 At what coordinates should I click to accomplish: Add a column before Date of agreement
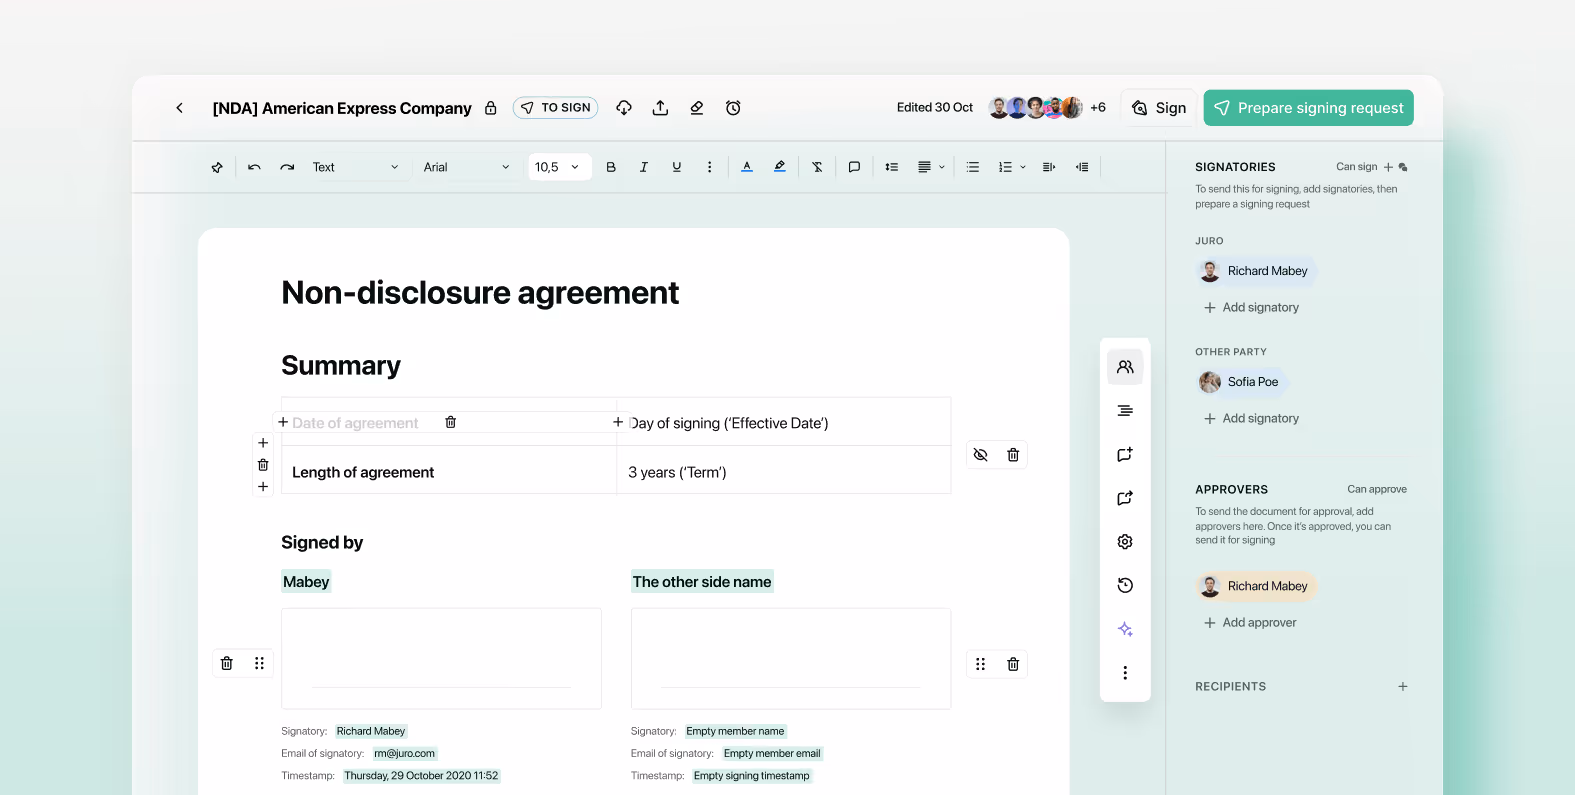pyautogui.click(x=283, y=422)
